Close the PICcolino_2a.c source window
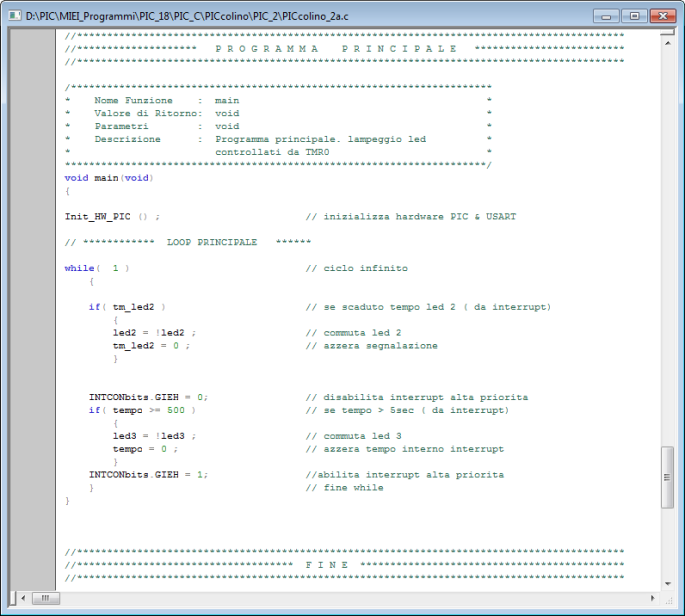Viewport: 685px width, 616px height. click(x=661, y=16)
